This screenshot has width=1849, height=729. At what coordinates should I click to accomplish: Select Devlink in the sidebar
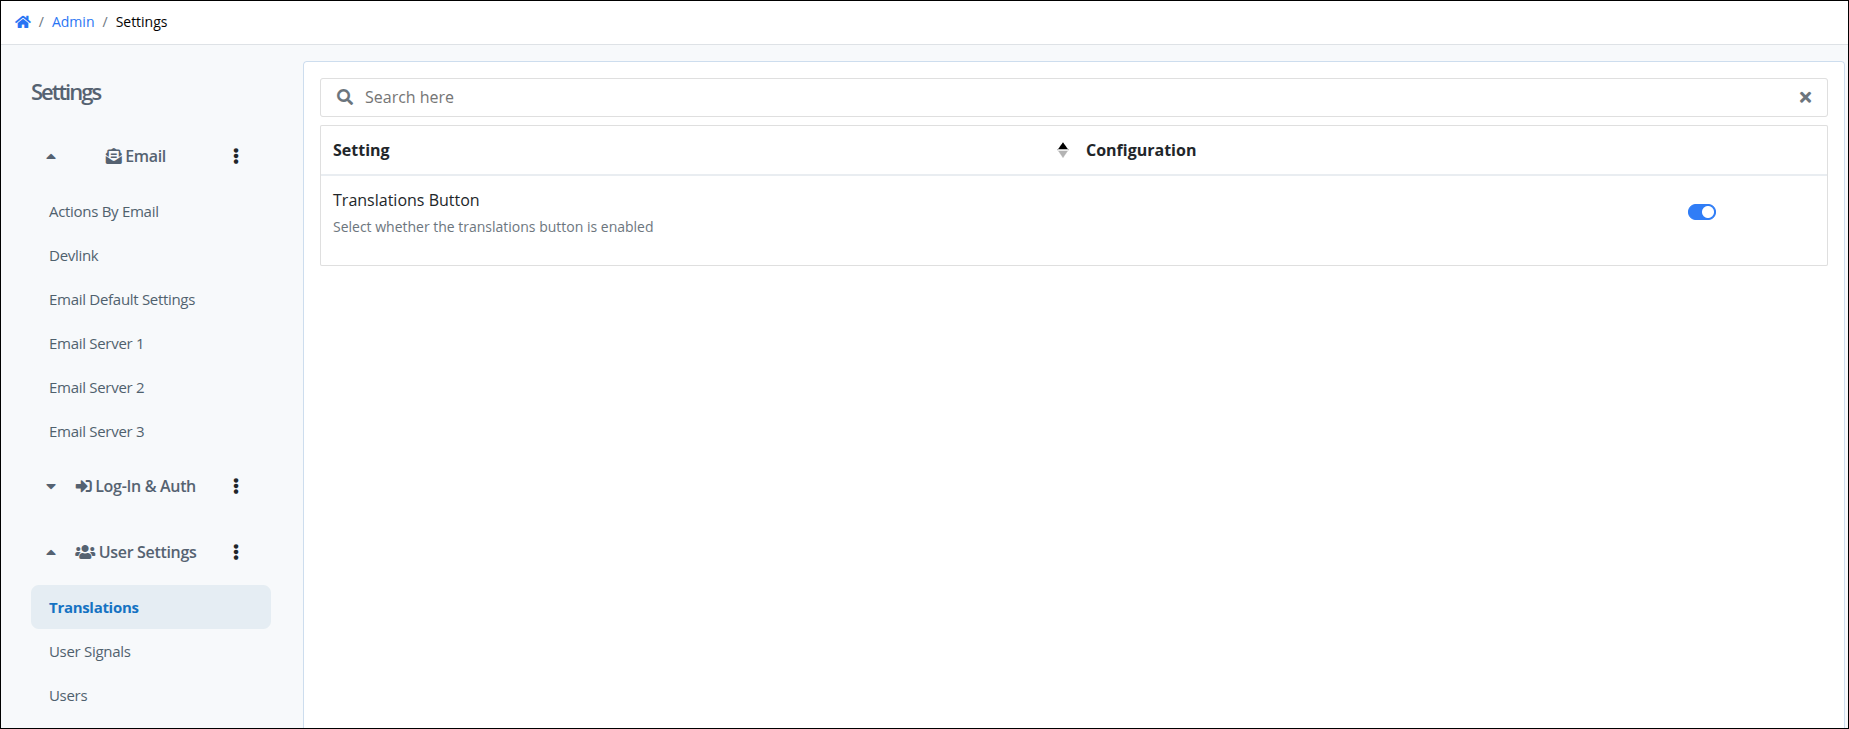tap(74, 256)
